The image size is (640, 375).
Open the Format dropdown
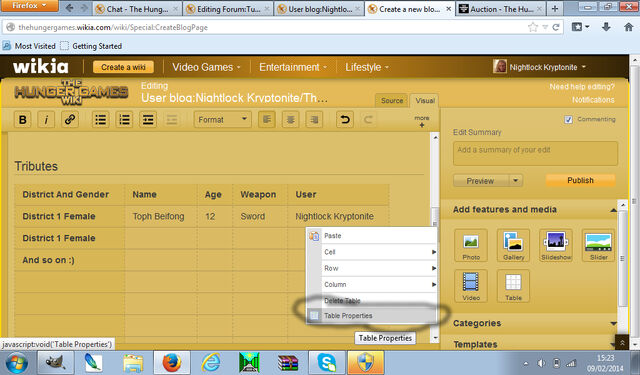222,120
